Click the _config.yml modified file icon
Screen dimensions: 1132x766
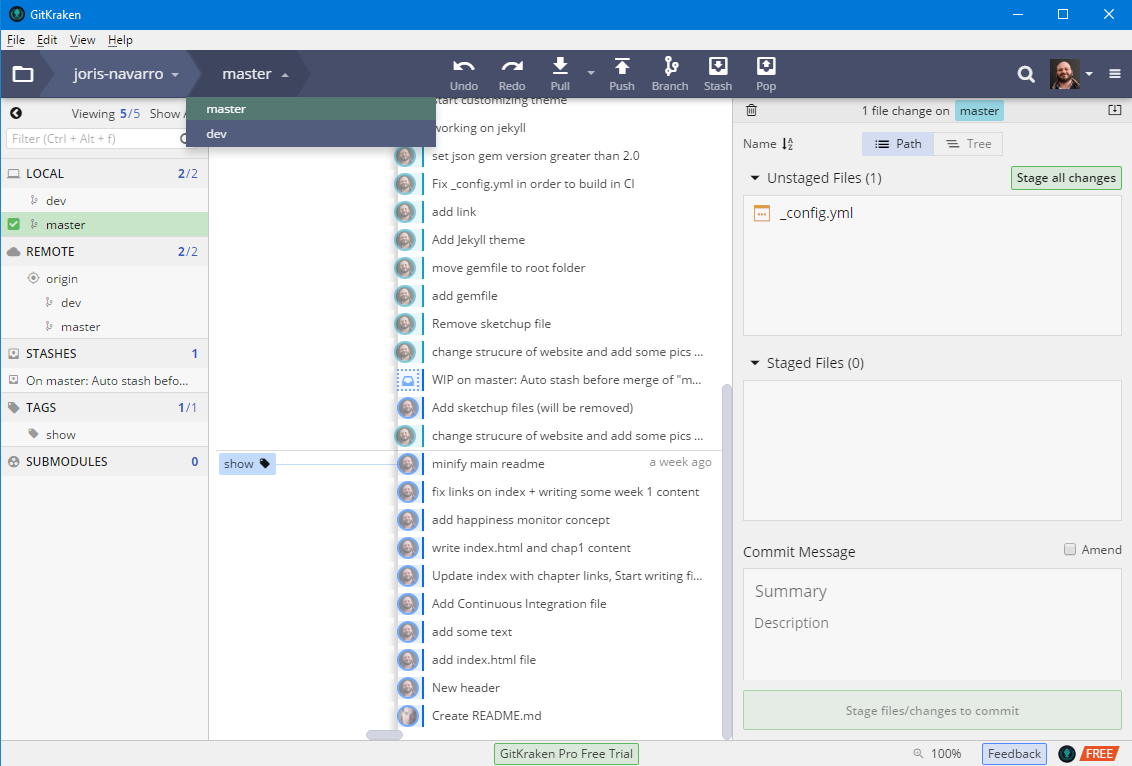[762, 213]
